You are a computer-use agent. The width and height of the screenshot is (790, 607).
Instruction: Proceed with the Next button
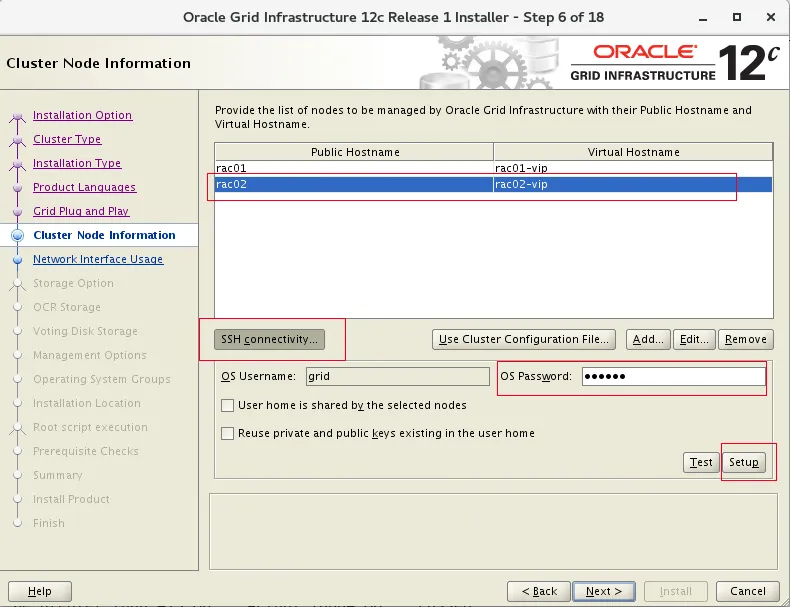604,591
